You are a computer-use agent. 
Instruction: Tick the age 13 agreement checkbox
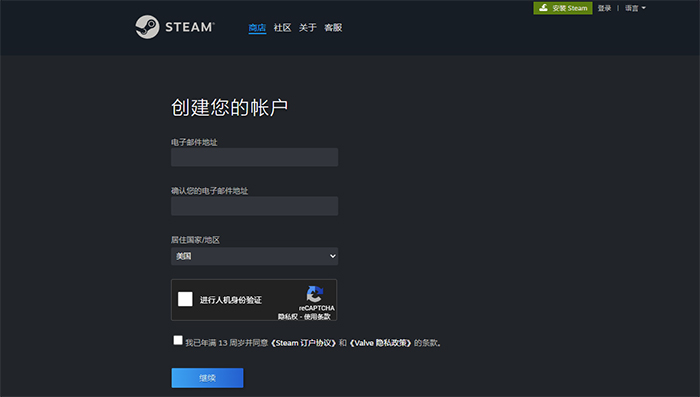pos(178,340)
